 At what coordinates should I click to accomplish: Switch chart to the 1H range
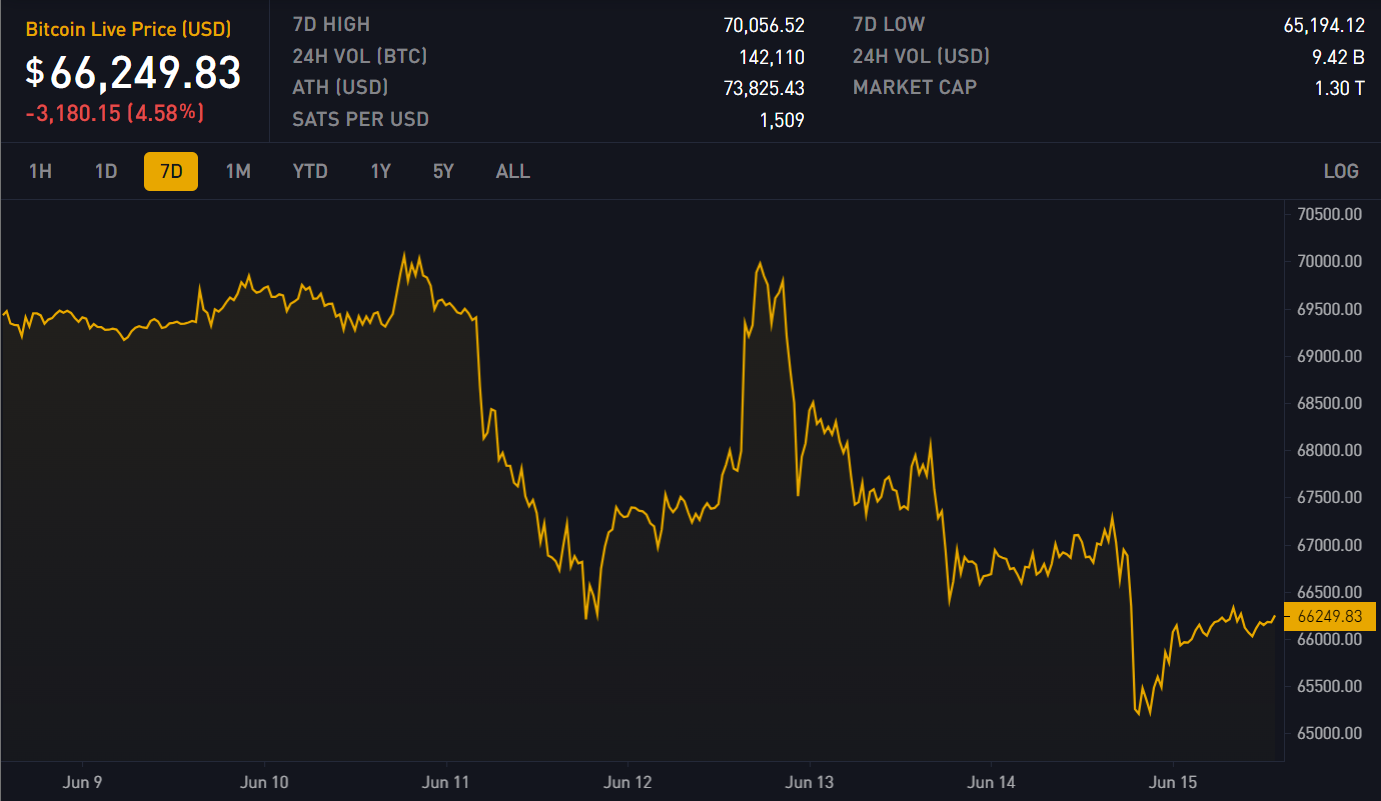40,171
